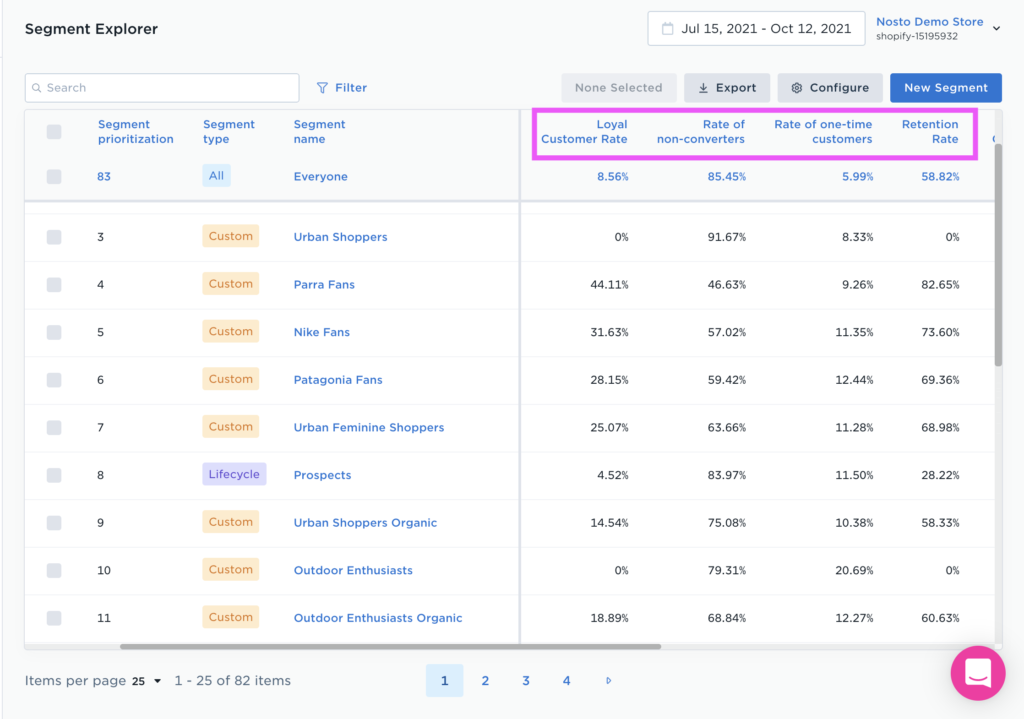Screen dimensions: 1024x719
Task: Tick the select-all checkbox in the header
Action: pyautogui.click(x=54, y=132)
